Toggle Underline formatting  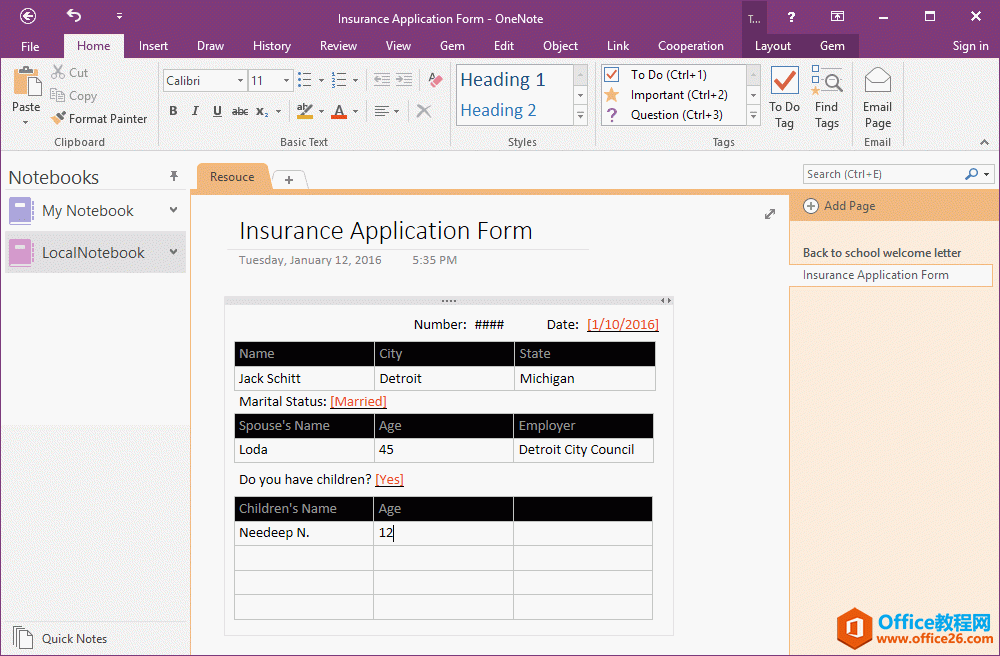[217, 111]
